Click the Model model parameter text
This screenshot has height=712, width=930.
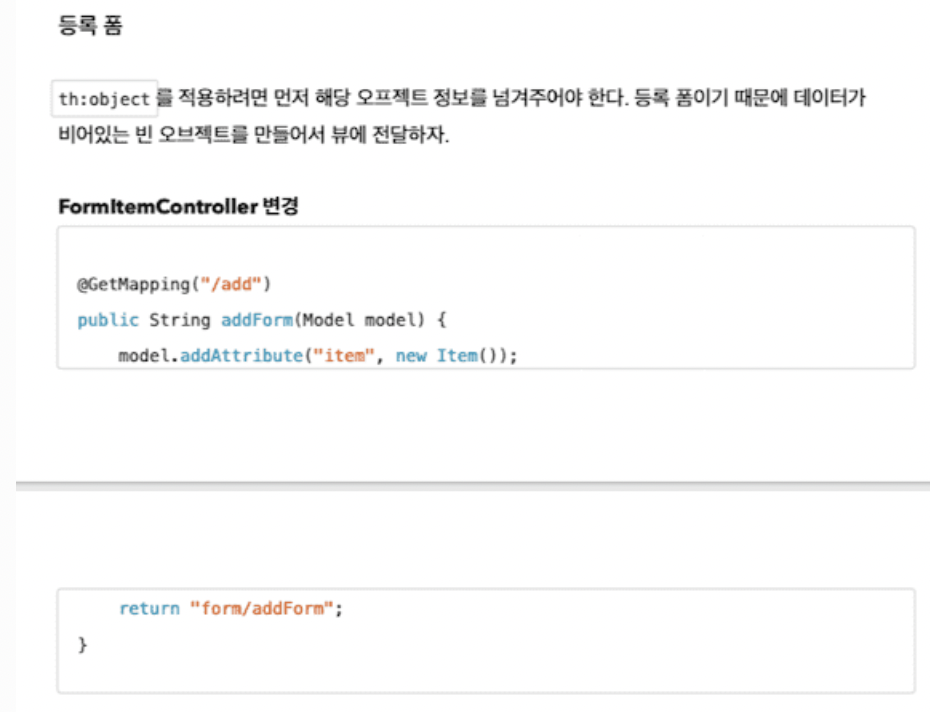359,320
